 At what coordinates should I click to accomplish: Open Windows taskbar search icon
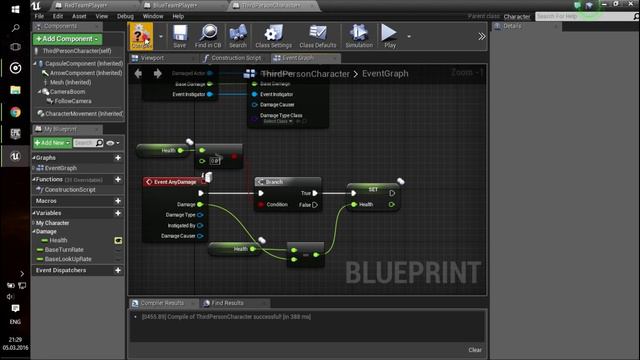[16, 28]
